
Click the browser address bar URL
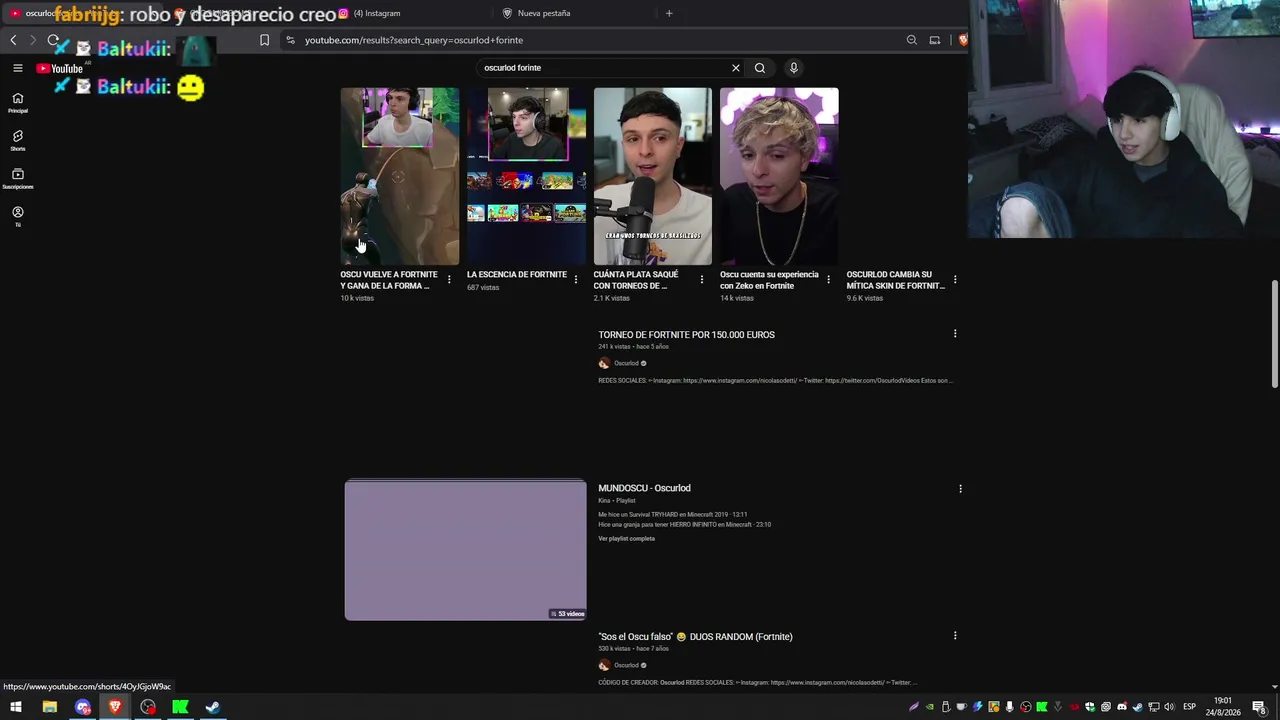point(414,40)
